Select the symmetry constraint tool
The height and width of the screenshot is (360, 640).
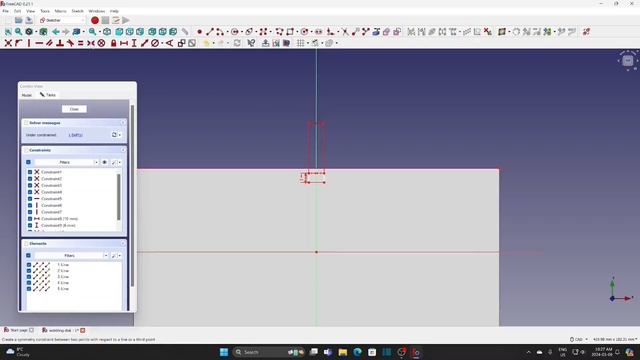91,43
